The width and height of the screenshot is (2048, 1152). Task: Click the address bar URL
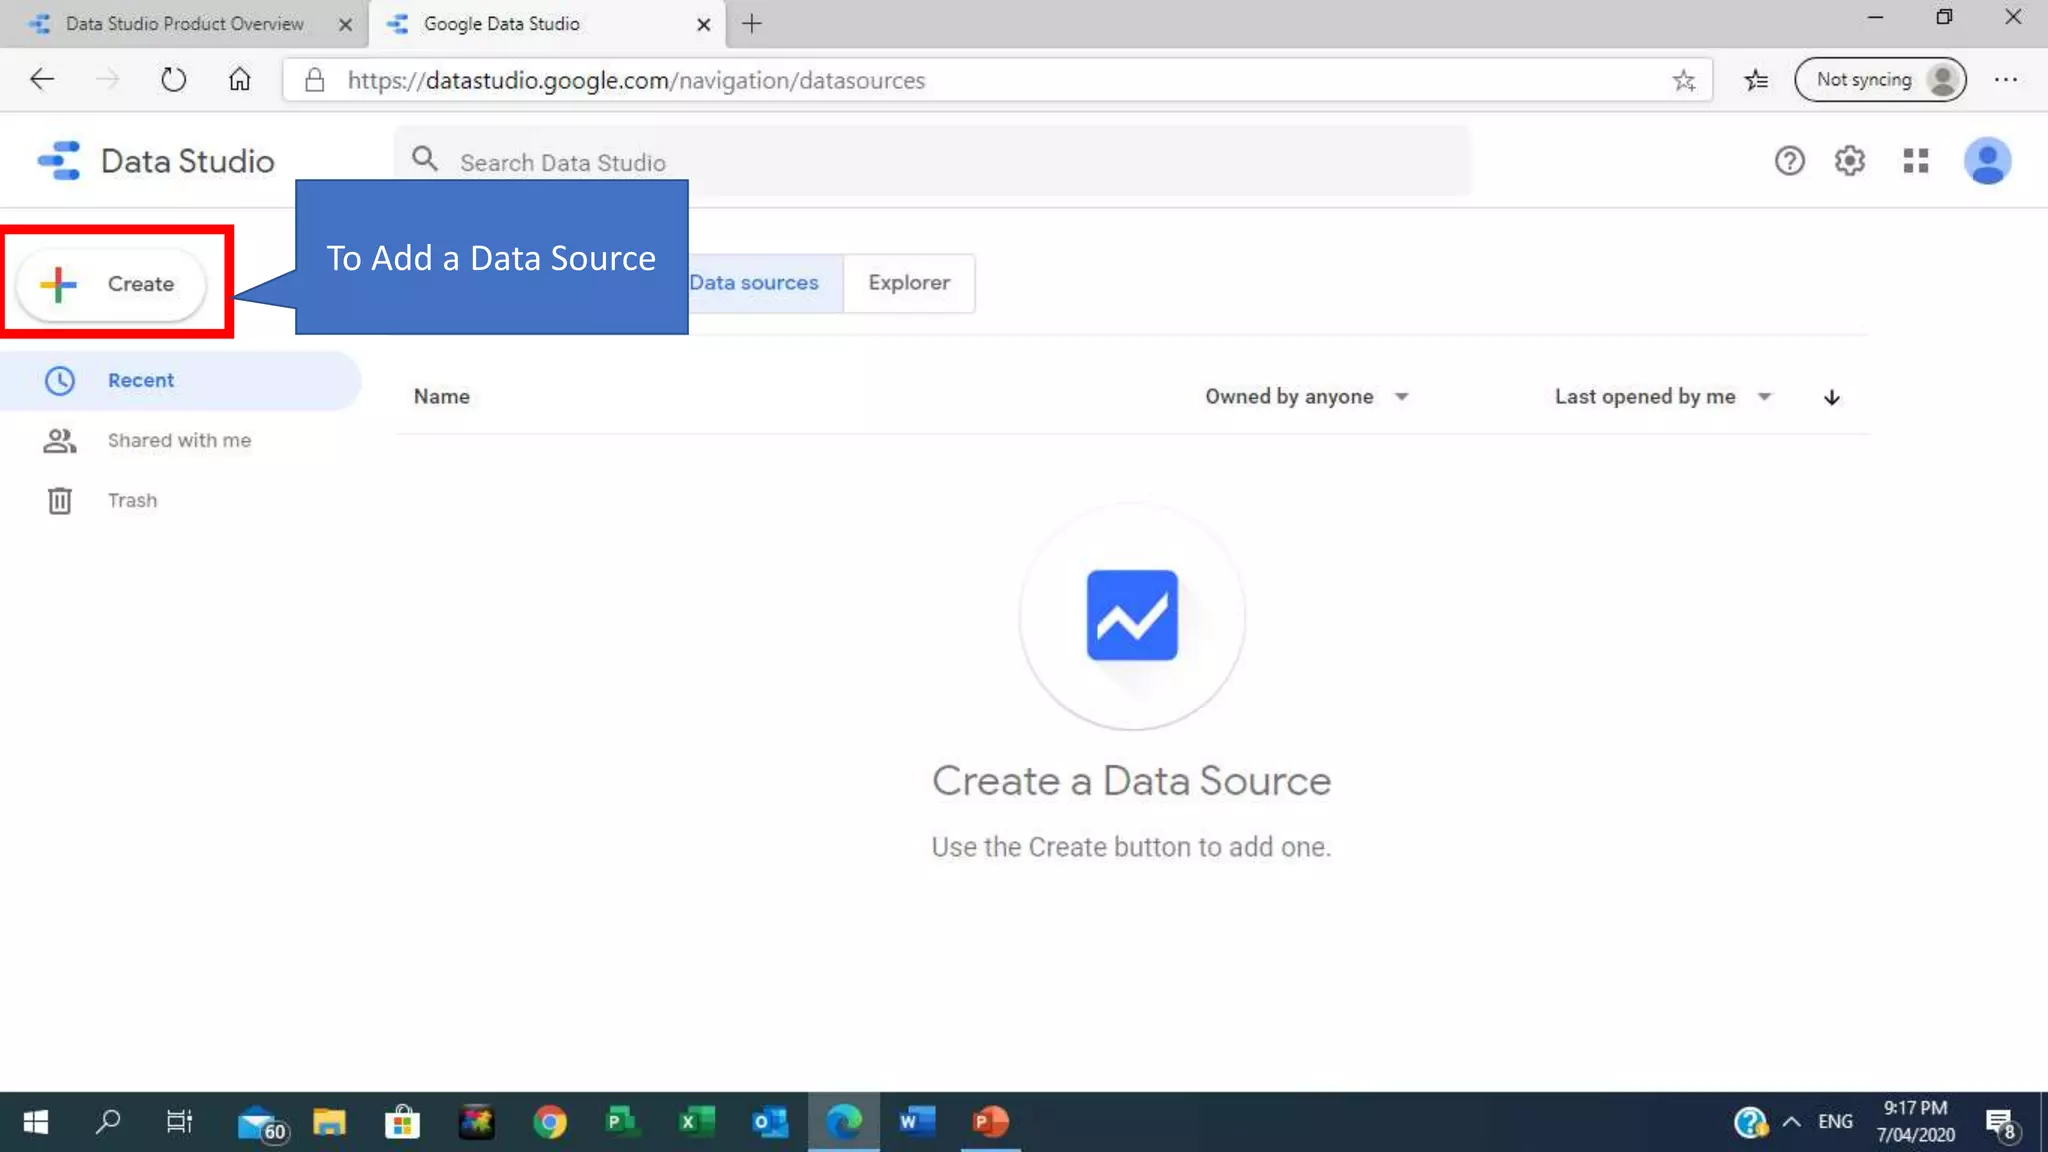pos(636,80)
